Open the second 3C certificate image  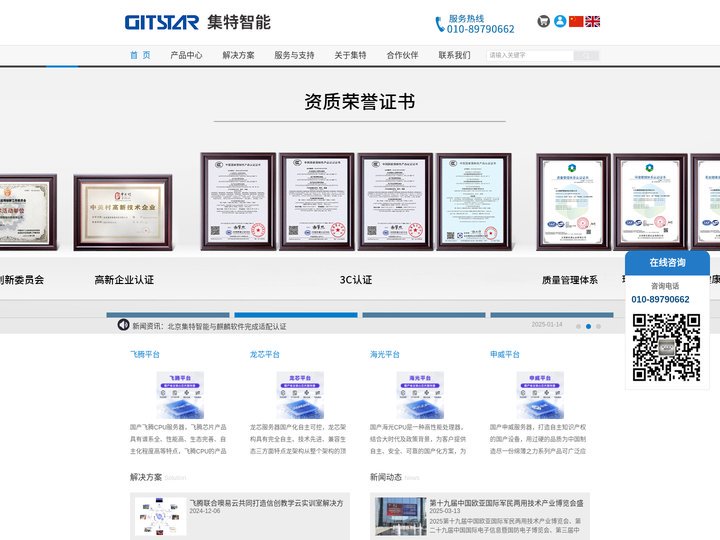coord(317,202)
